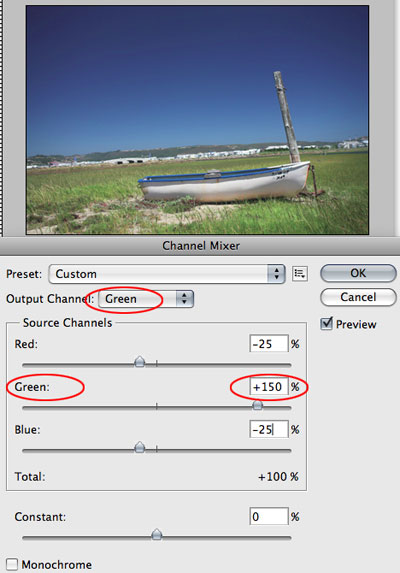The width and height of the screenshot is (400, 573).
Task: Click the Channel Mixer title bar
Action: coord(200,246)
